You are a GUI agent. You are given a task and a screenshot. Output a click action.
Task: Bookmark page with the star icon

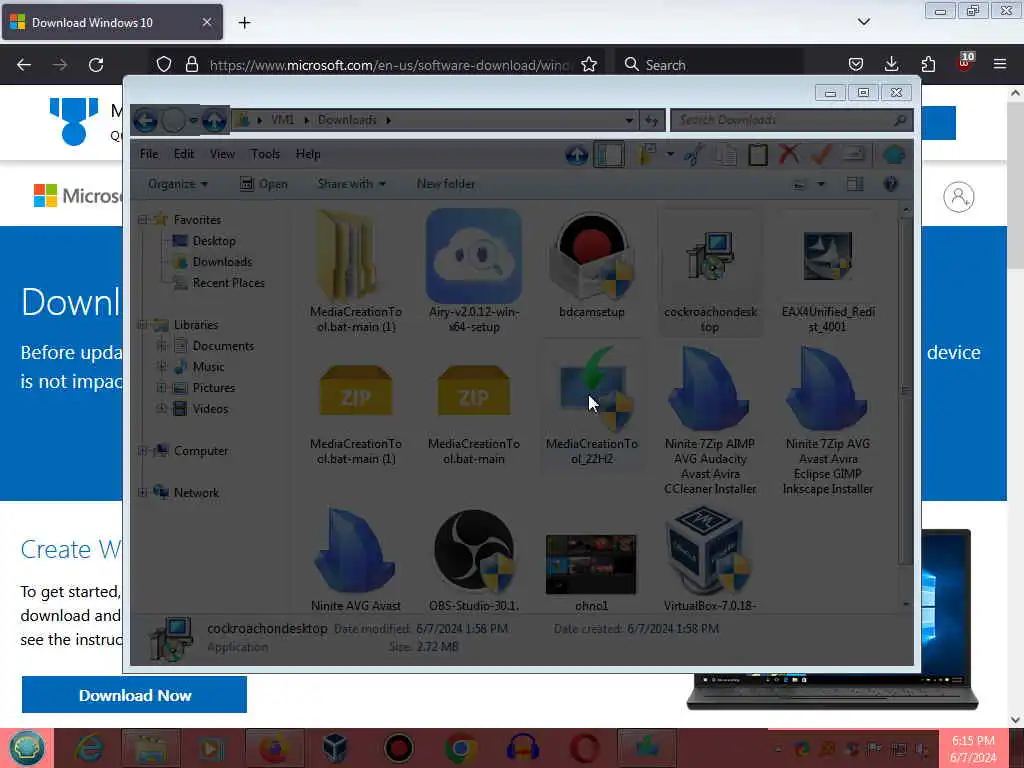coord(589,64)
